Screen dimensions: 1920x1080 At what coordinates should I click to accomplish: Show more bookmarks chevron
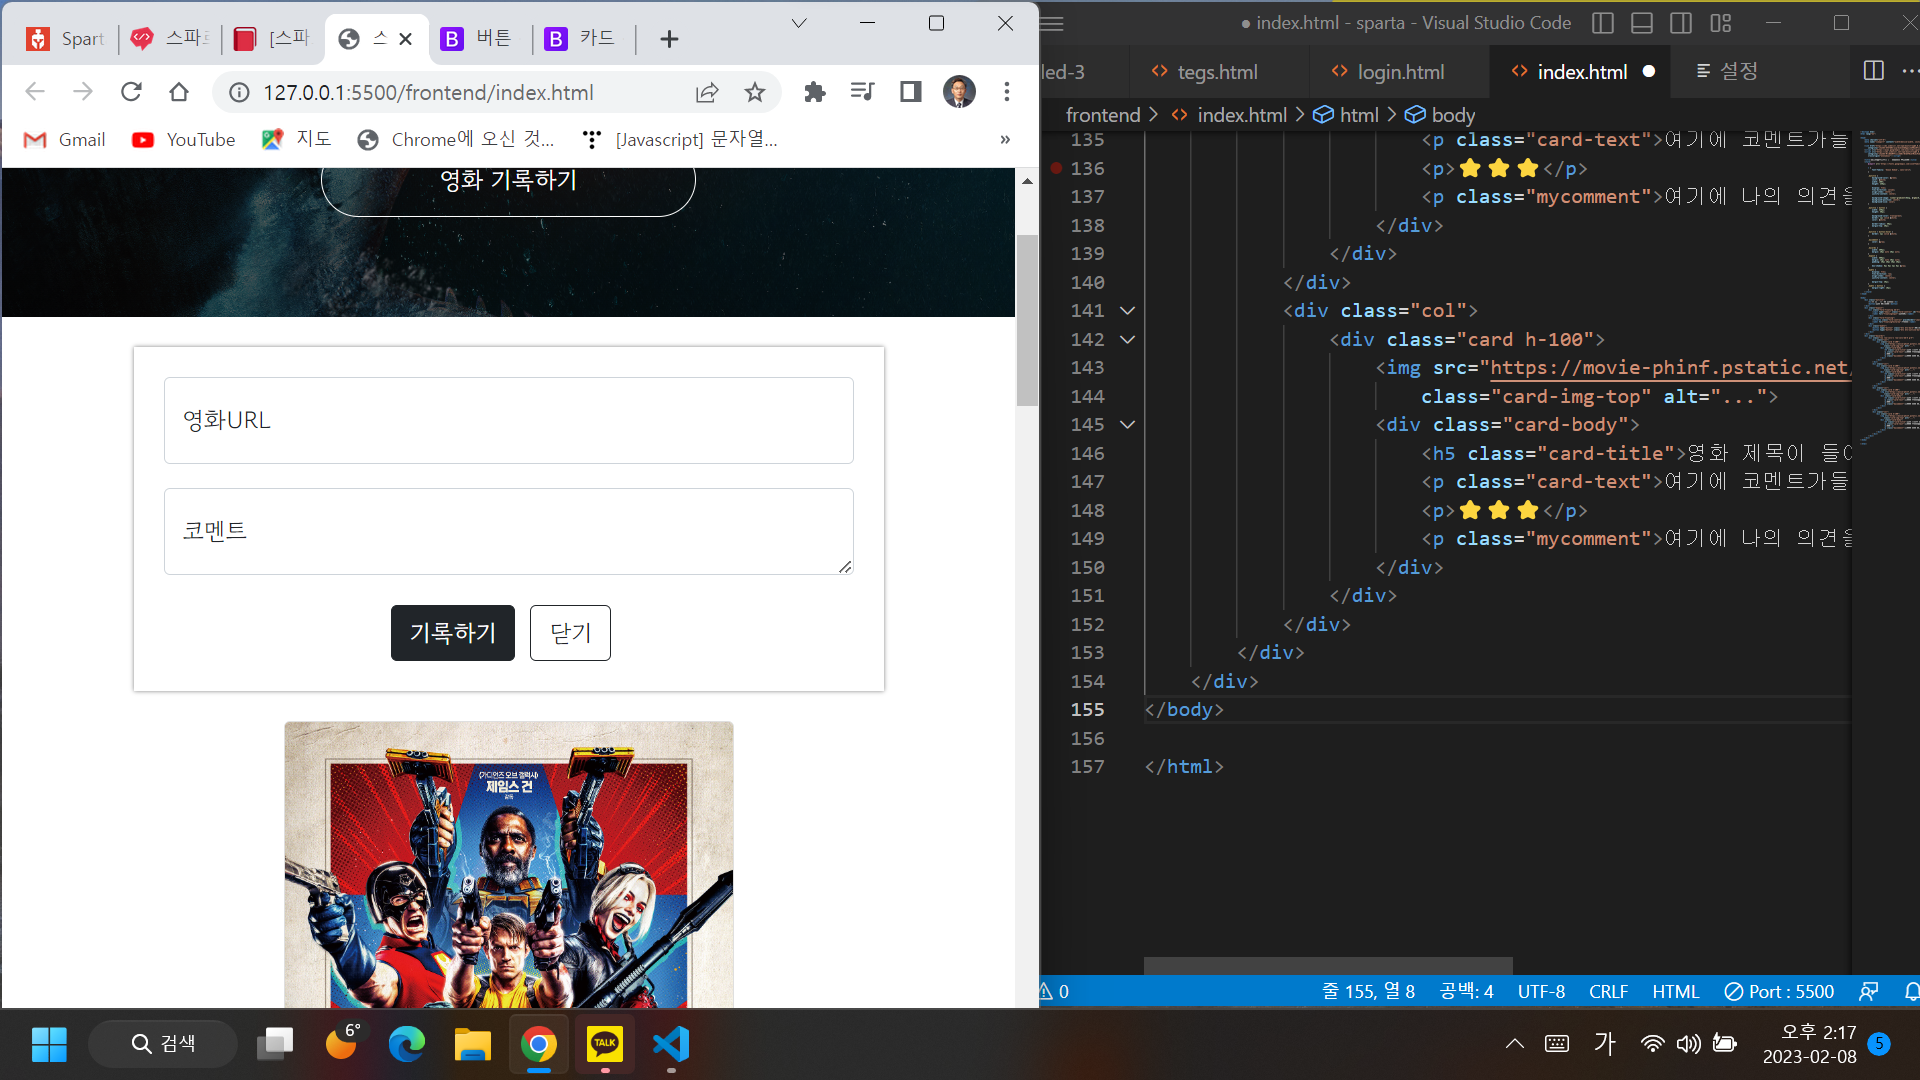click(x=1005, y=140)
